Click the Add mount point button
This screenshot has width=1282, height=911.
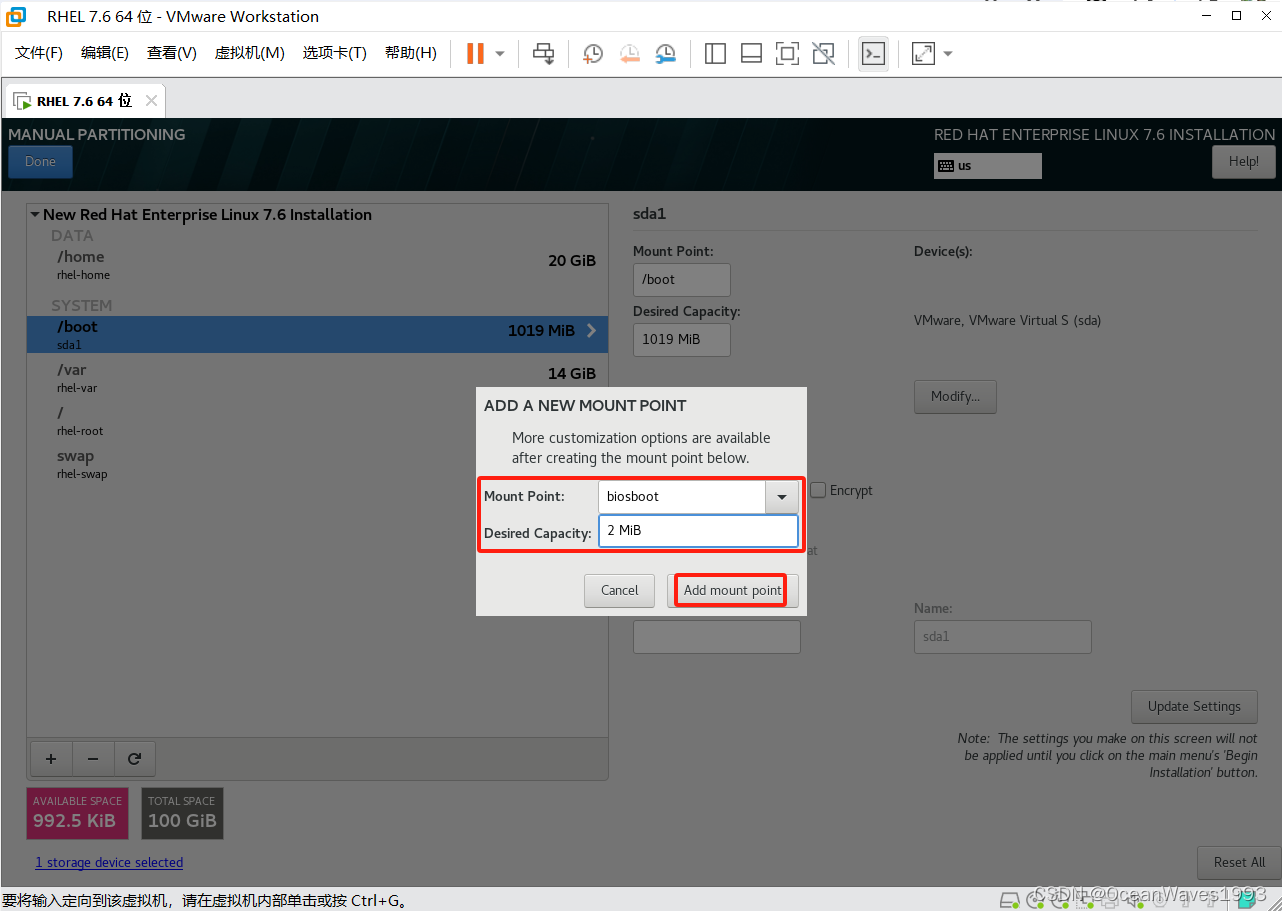[732, 590]
